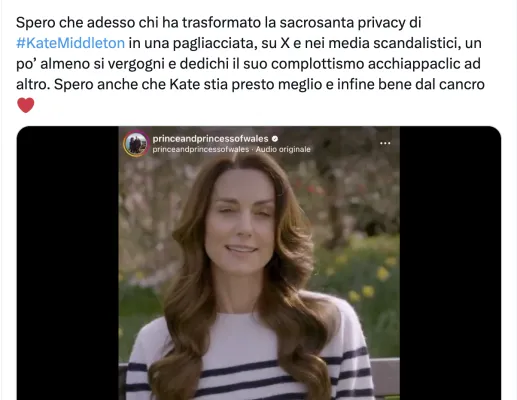Image resolution: width=517 pixels, height=400 pixels.
Task: Click the word 'acchiappaclic' in the tweet
Action: point(414,64)
